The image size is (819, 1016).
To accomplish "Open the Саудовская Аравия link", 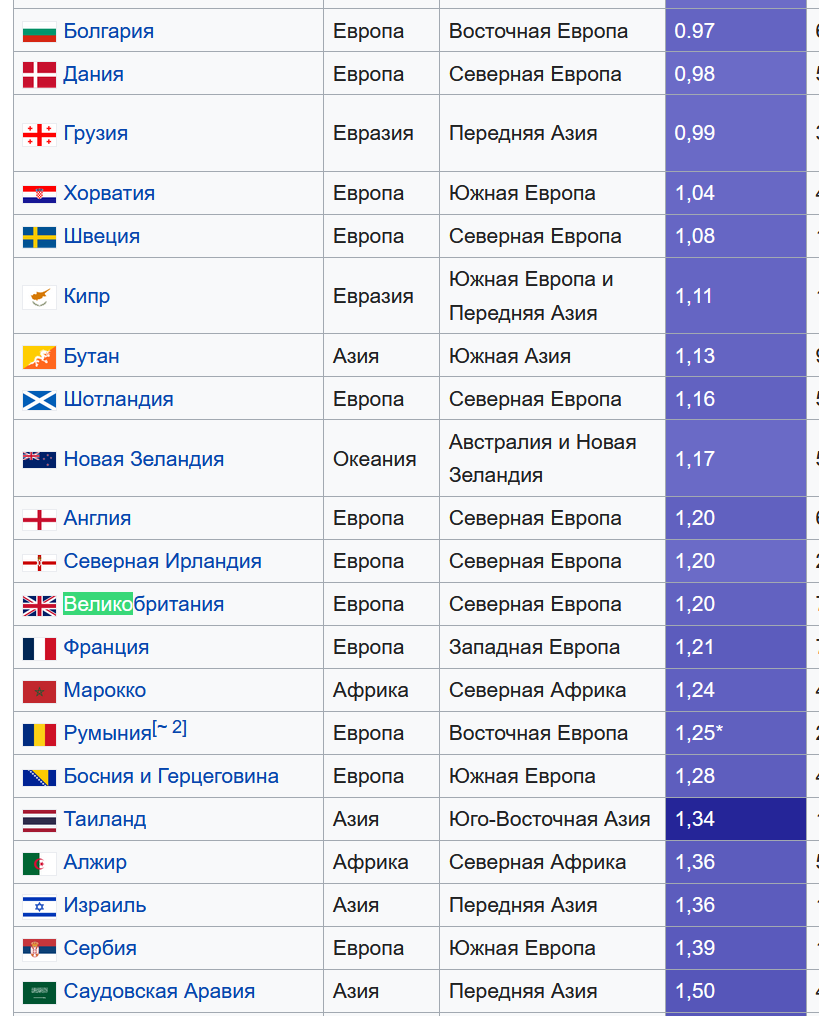I will (159, 991).
